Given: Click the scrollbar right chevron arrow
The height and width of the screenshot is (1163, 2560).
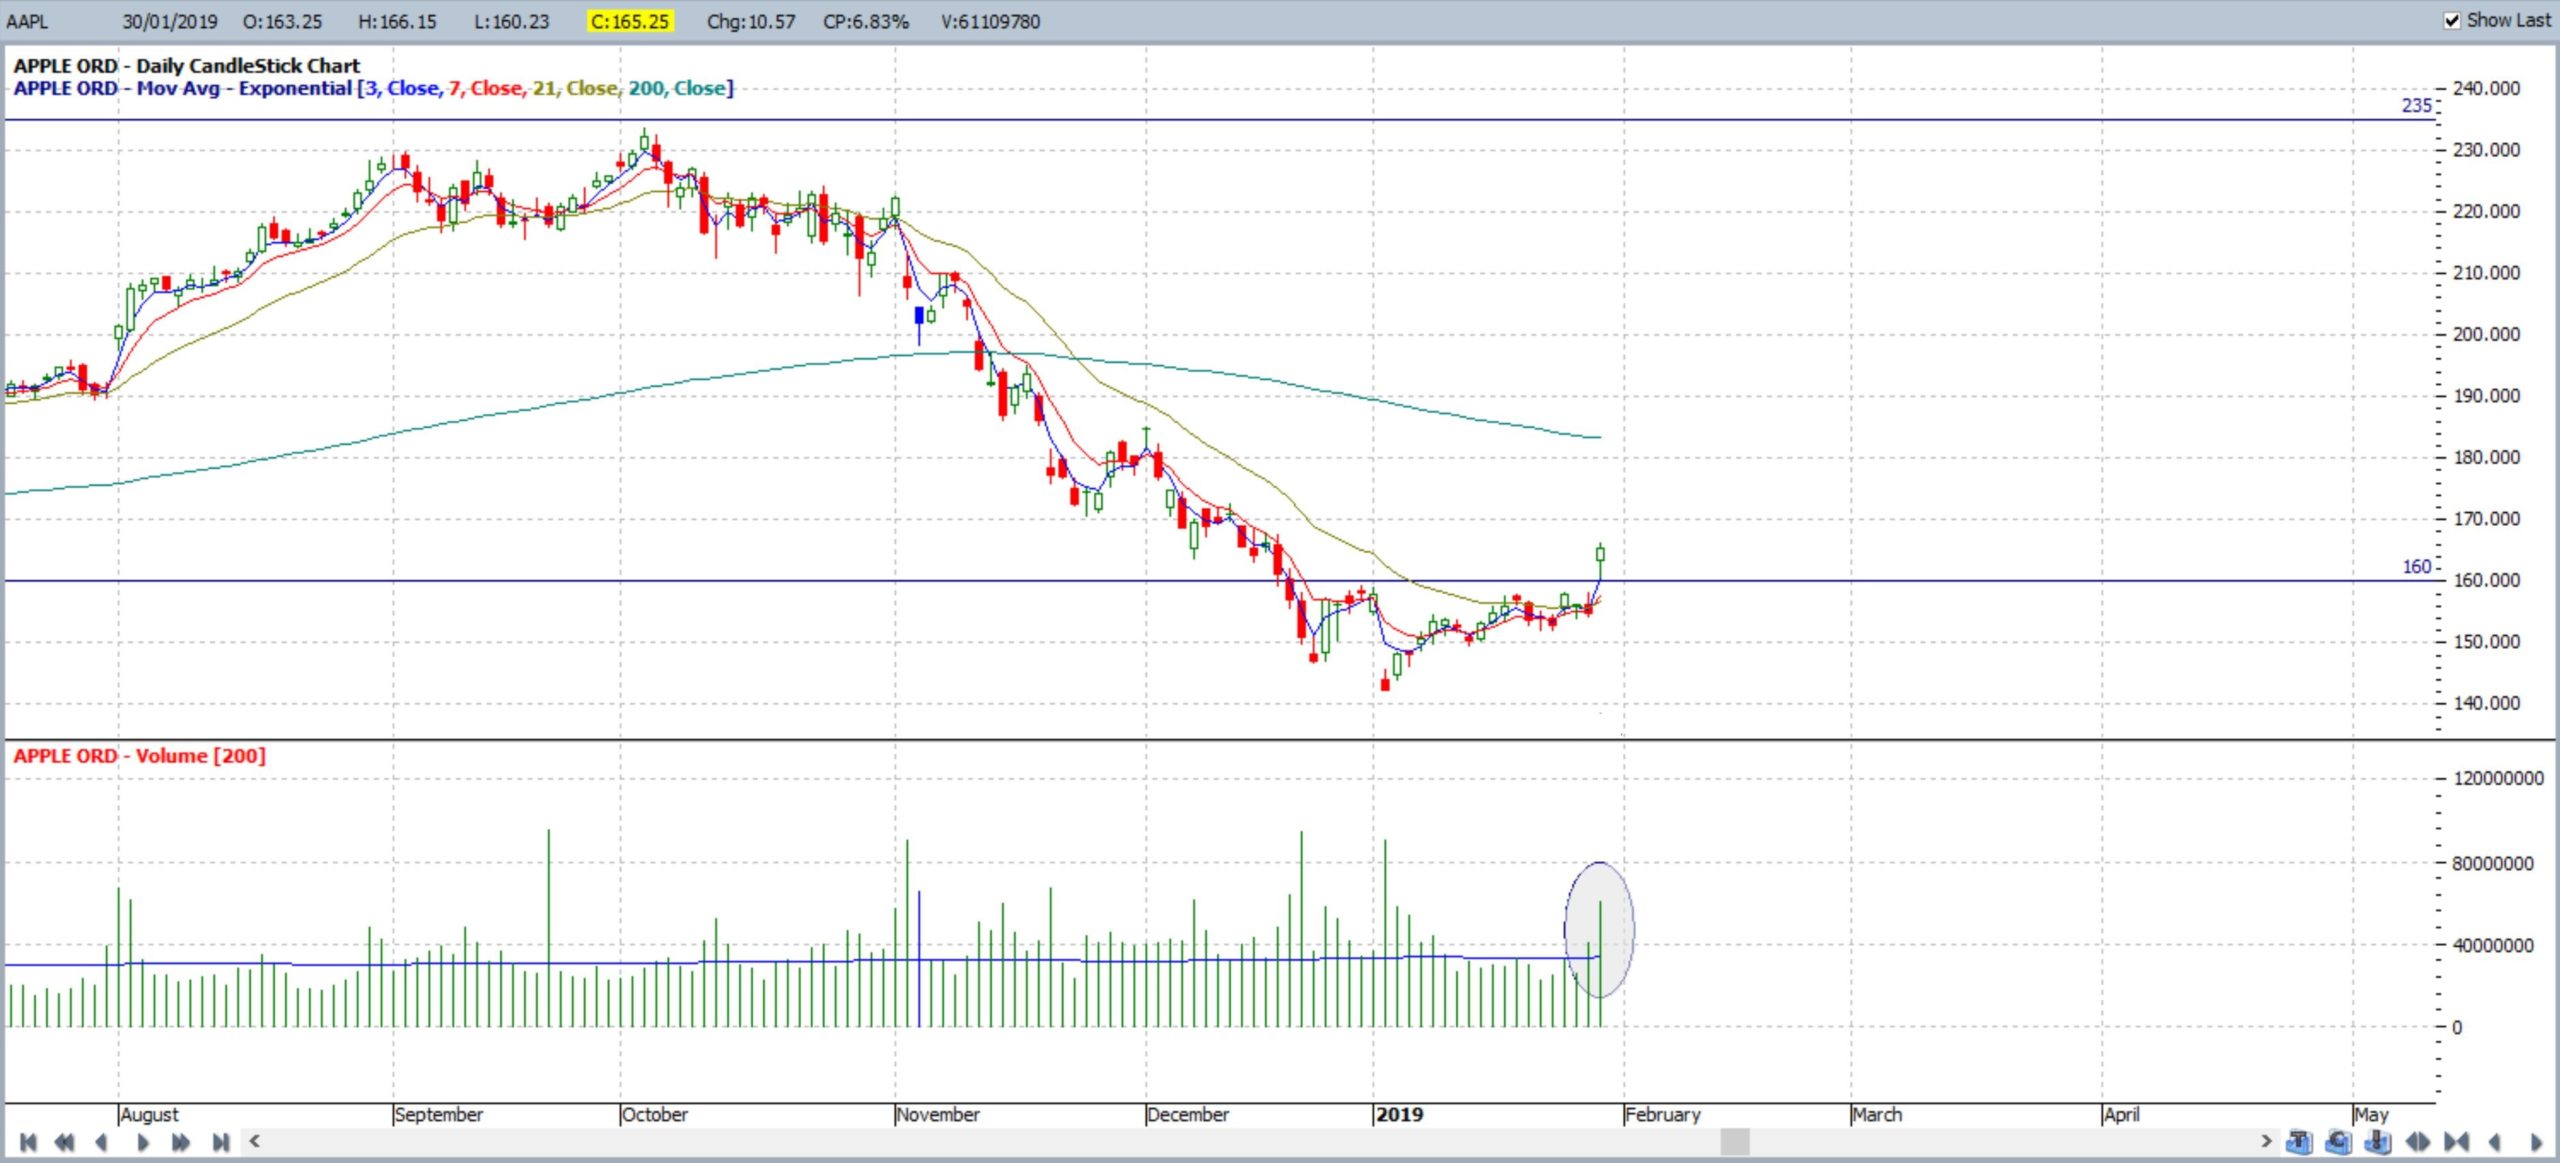Looking at the screenshot, I should (x=2266, y=1140).
